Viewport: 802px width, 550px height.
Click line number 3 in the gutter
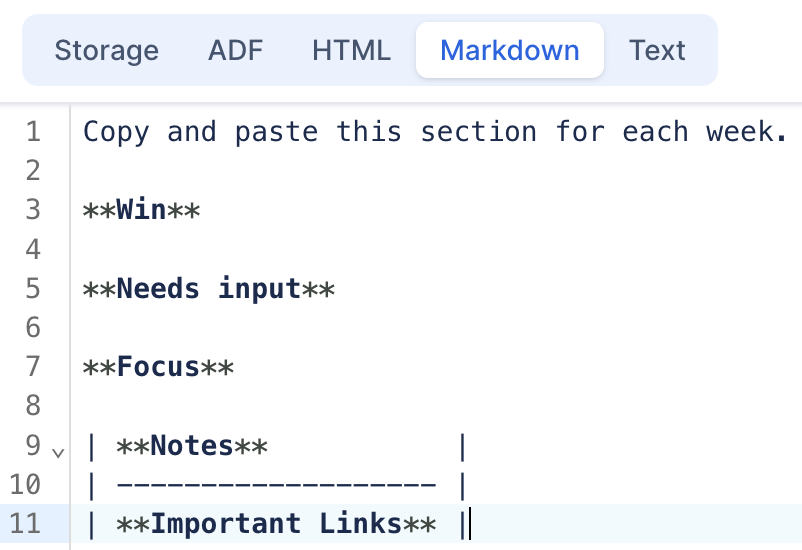[x=33, y=210]
